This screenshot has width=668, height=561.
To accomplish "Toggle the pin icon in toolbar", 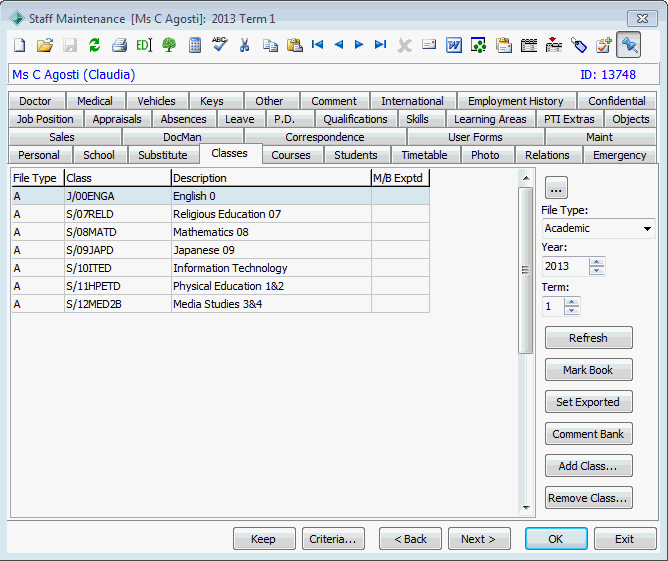I will 628,45.
